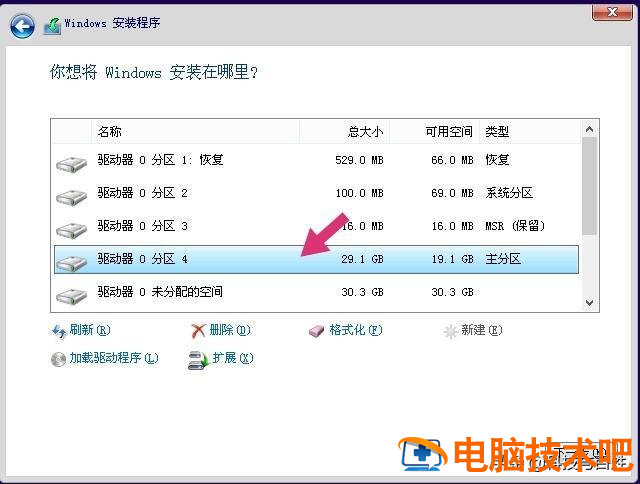Click the refresh arrows icon
640x484 pixels.
tap(59, 331)
